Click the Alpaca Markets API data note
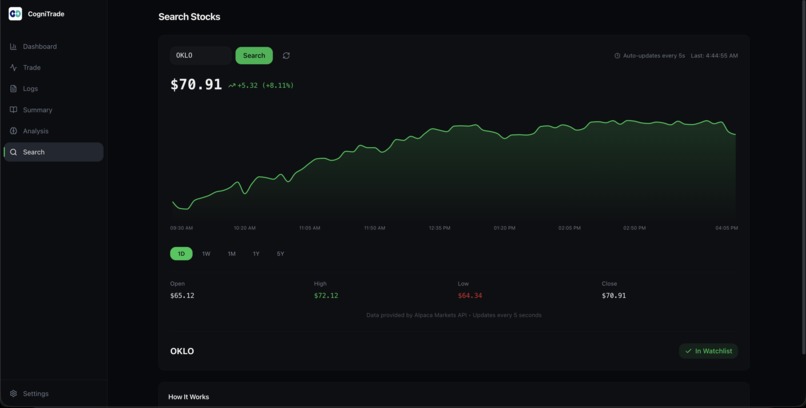The width and height of the screenshot is (806, 408). (454, 315)
